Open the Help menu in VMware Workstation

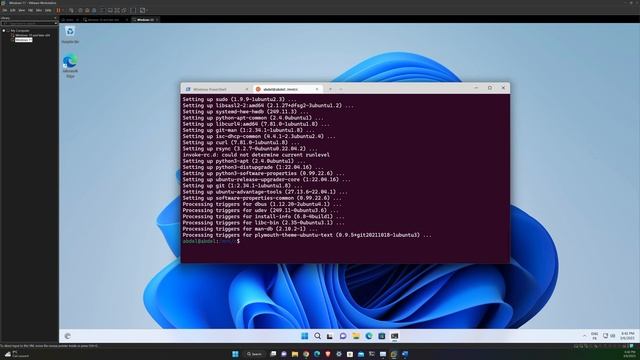coord(48,10)
